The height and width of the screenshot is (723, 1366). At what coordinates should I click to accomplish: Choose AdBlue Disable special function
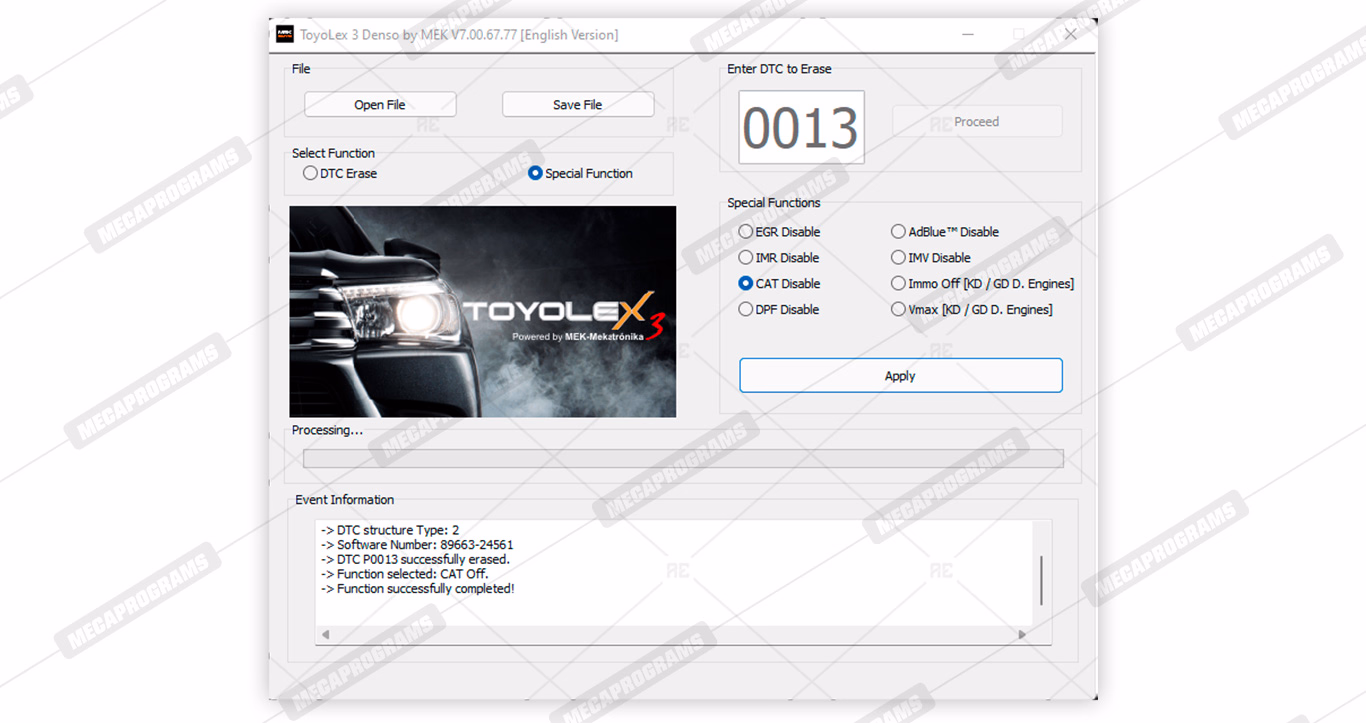click(945, 232)
